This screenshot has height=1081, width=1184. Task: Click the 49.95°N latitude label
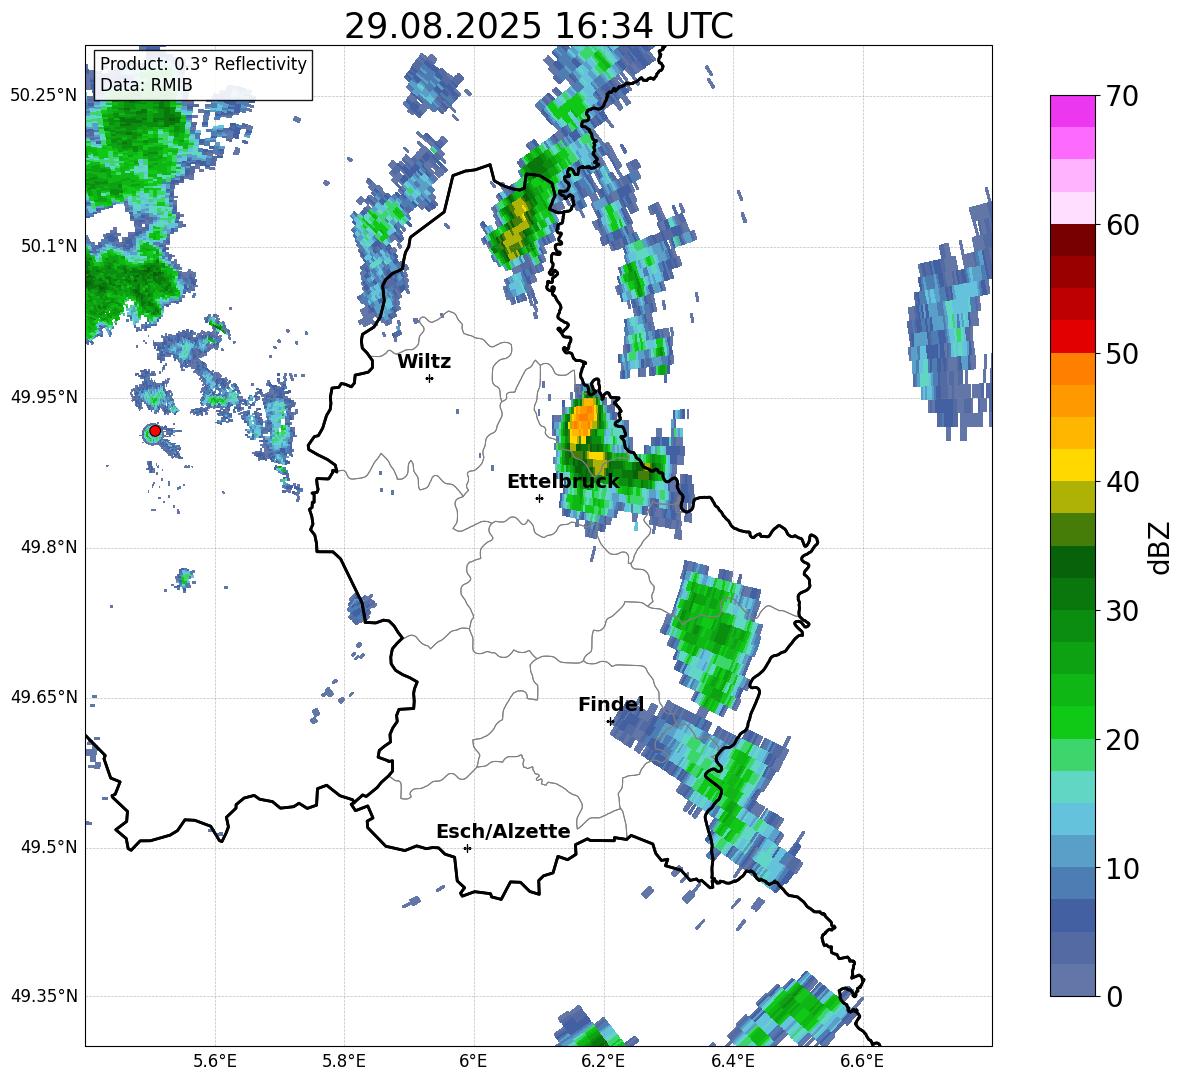[x=44, y=397]
